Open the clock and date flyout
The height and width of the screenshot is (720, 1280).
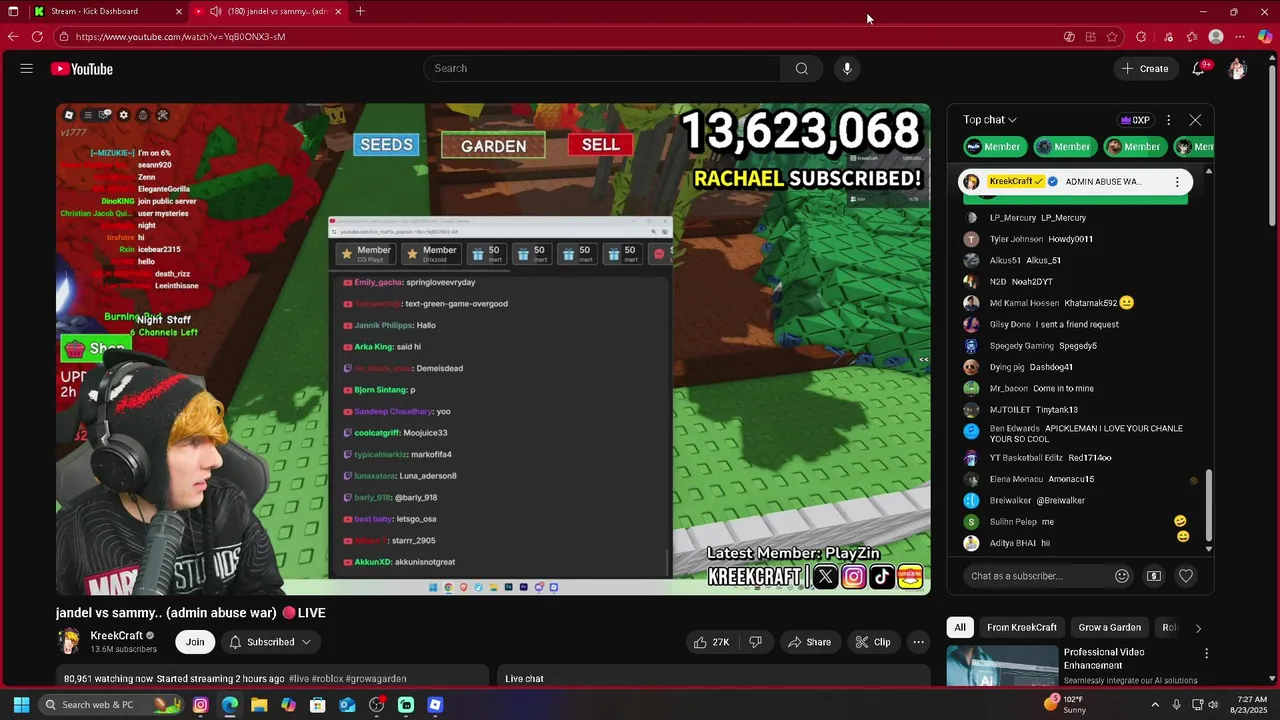[1246, 705]
